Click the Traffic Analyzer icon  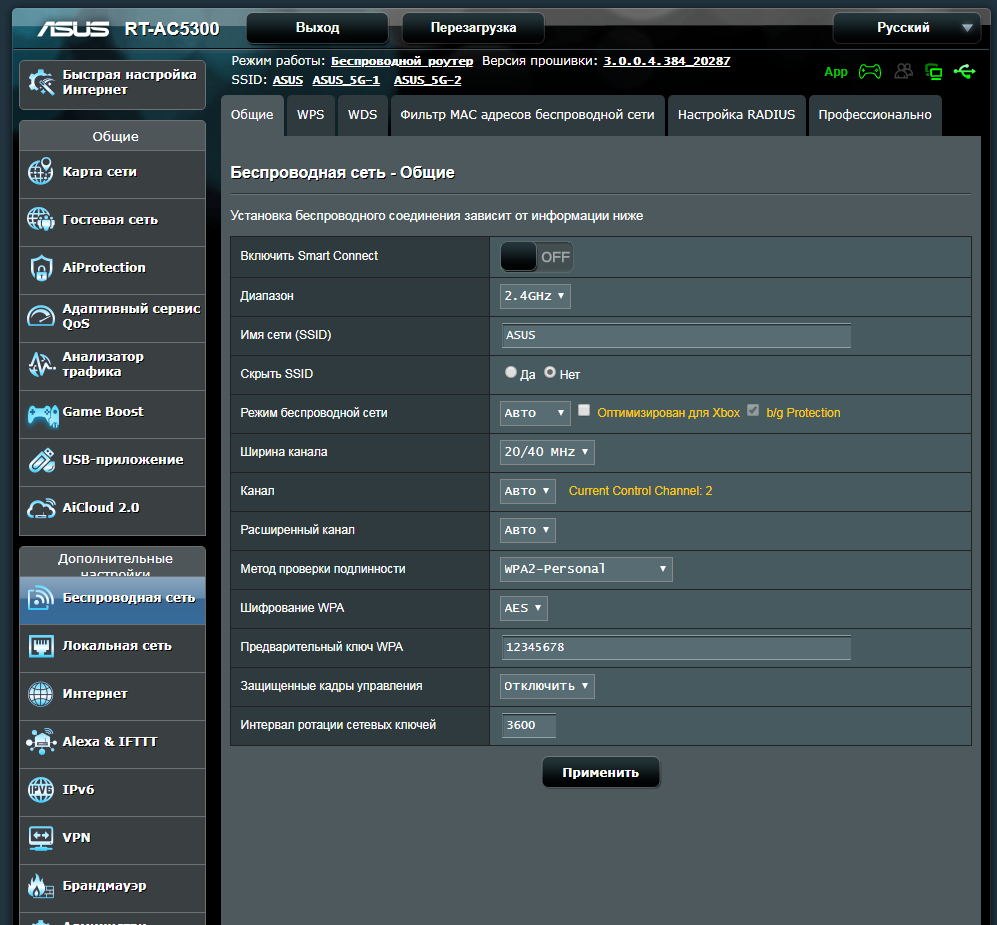pyautogui.click(x=41, y=364)
